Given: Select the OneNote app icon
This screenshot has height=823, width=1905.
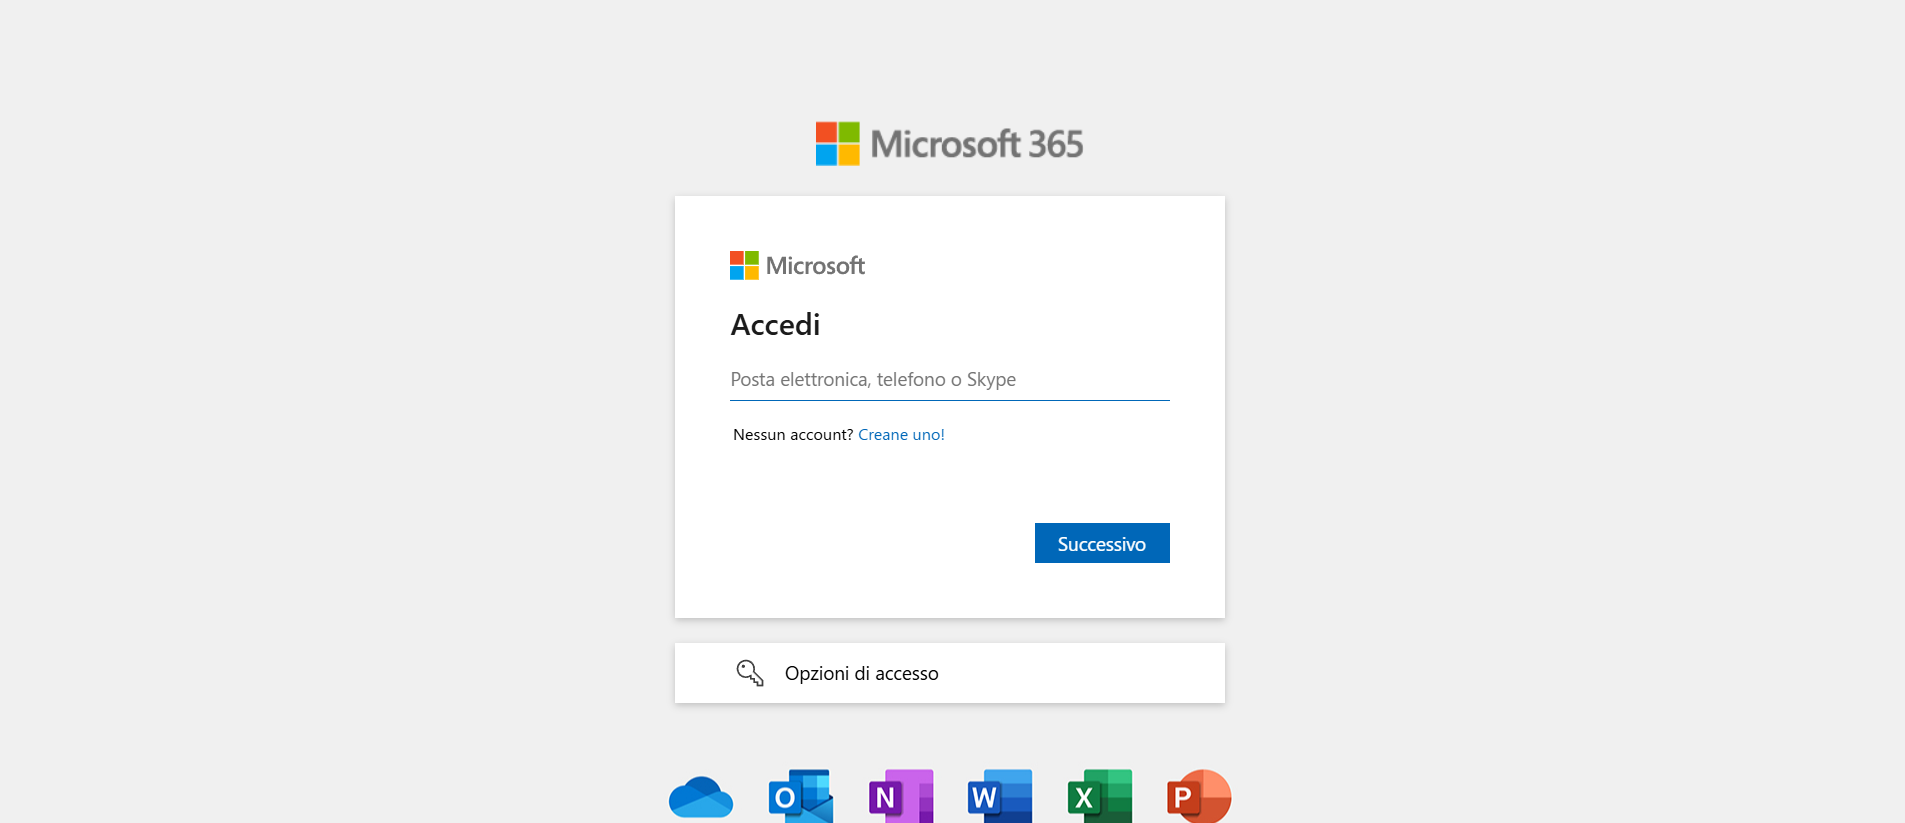Looking at the screenshot, I should (900, 796).
